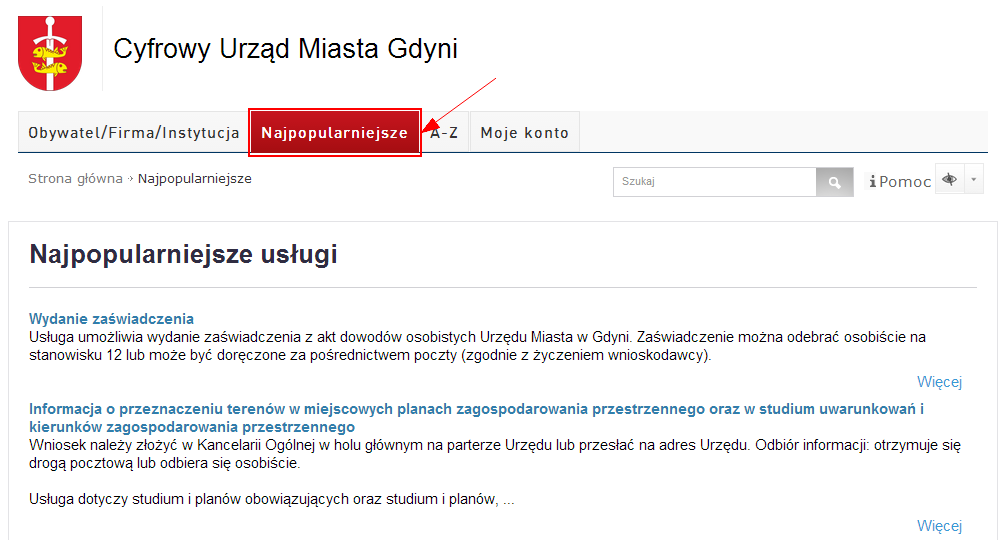The image size is (1004, 540).
Task: Click the crossed-eye accessibility icon
Action: coord(949,179)
